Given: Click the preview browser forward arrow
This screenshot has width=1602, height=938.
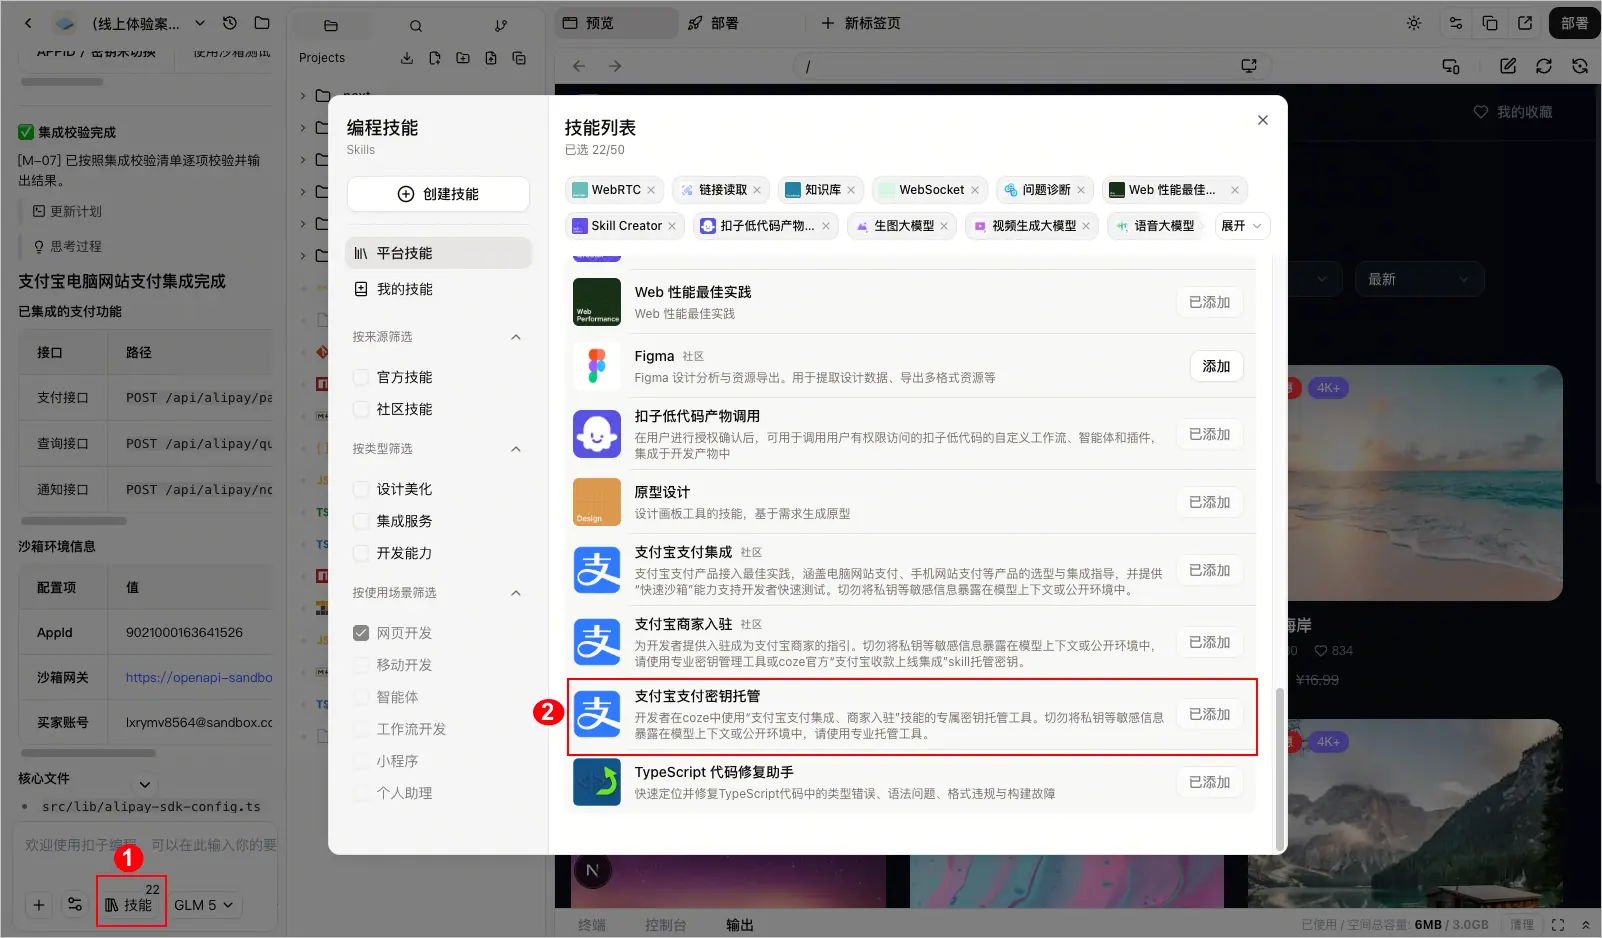Looking at the screenshot, I should click(x=615, y=66).
